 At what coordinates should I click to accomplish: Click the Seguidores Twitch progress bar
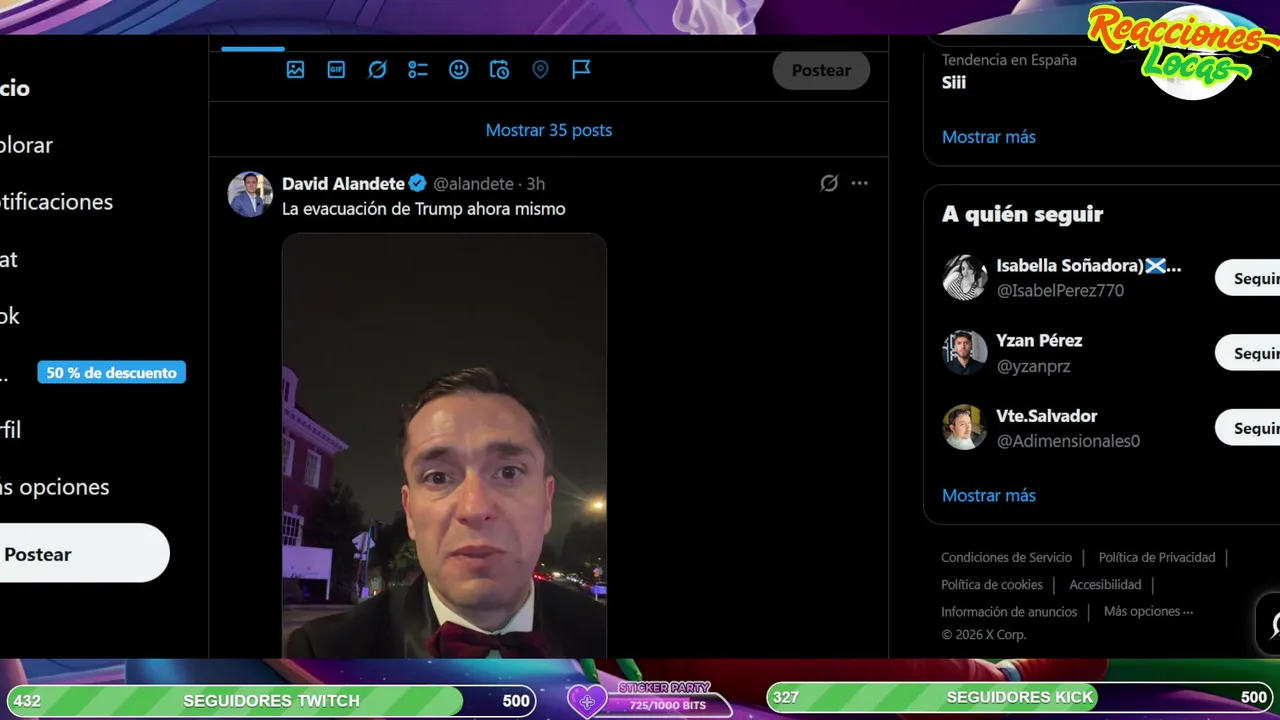pos(271,700)
